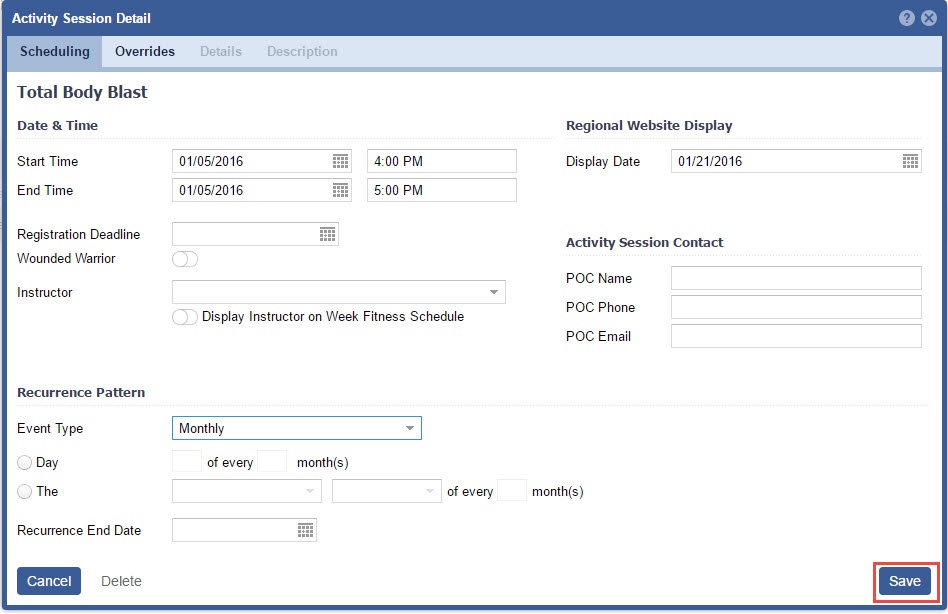The height and width of the screenshot is (614, 948).
Task: Select the Day radio button
Action: pos(25,463)
